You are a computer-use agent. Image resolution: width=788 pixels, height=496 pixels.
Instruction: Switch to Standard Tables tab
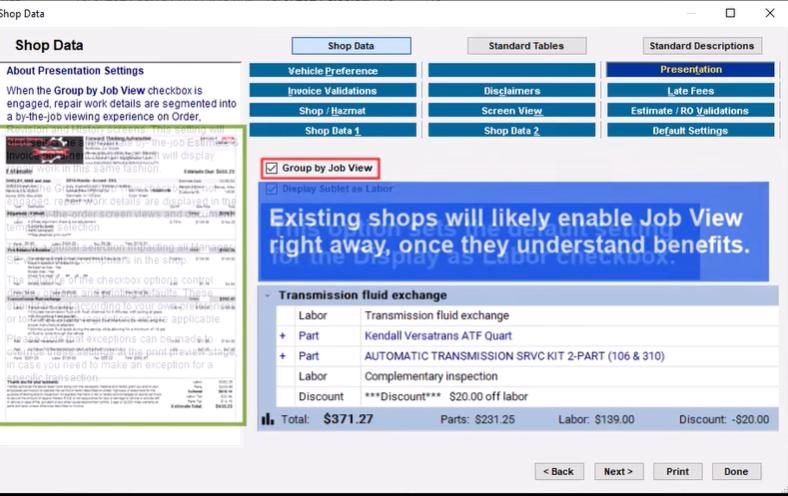click(x=526, y=46)
